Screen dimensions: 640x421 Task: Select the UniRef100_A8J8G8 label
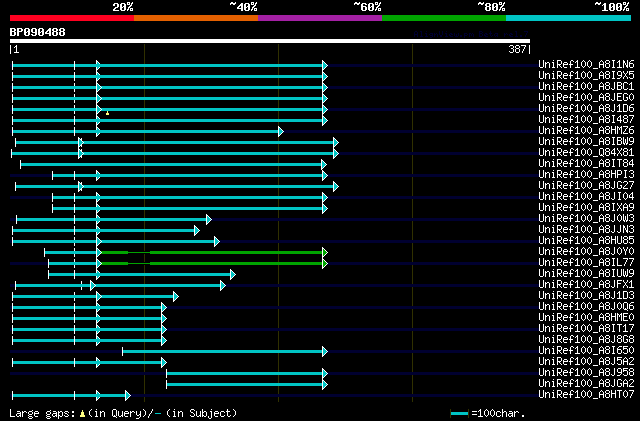tap(586, 340)
